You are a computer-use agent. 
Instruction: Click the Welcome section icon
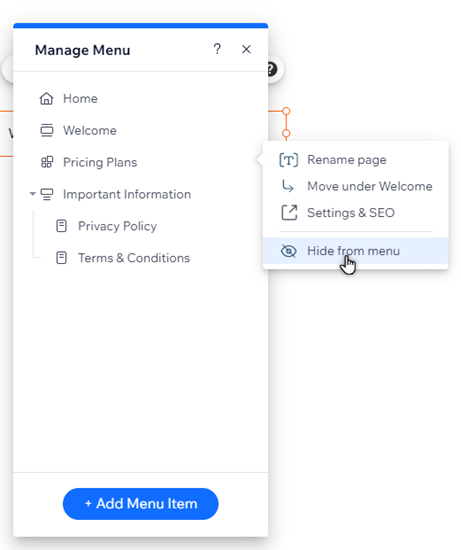click(x=46, y=130)
